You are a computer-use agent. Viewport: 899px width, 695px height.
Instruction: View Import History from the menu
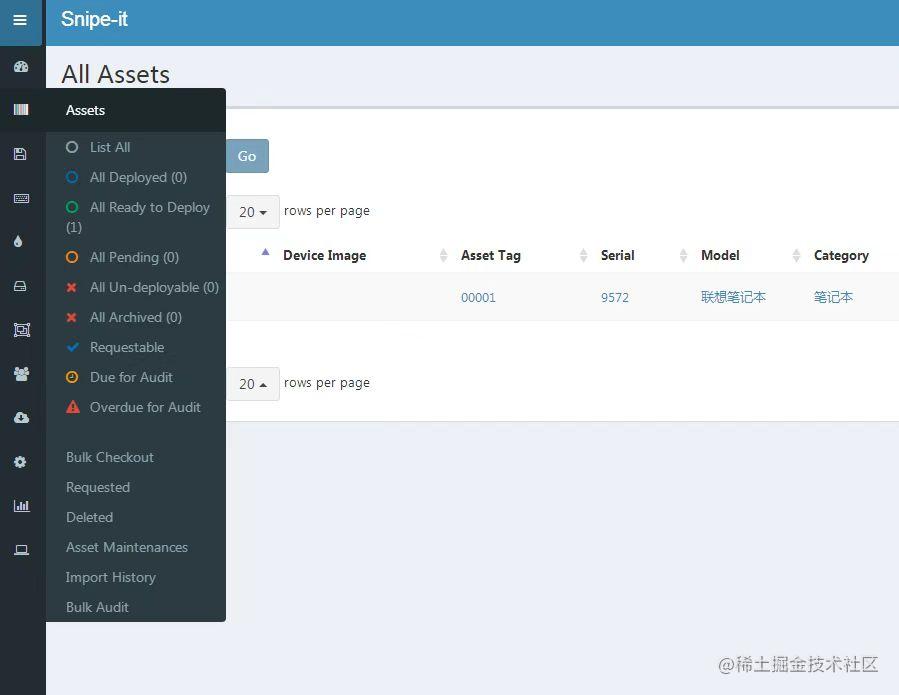point(110,577)
